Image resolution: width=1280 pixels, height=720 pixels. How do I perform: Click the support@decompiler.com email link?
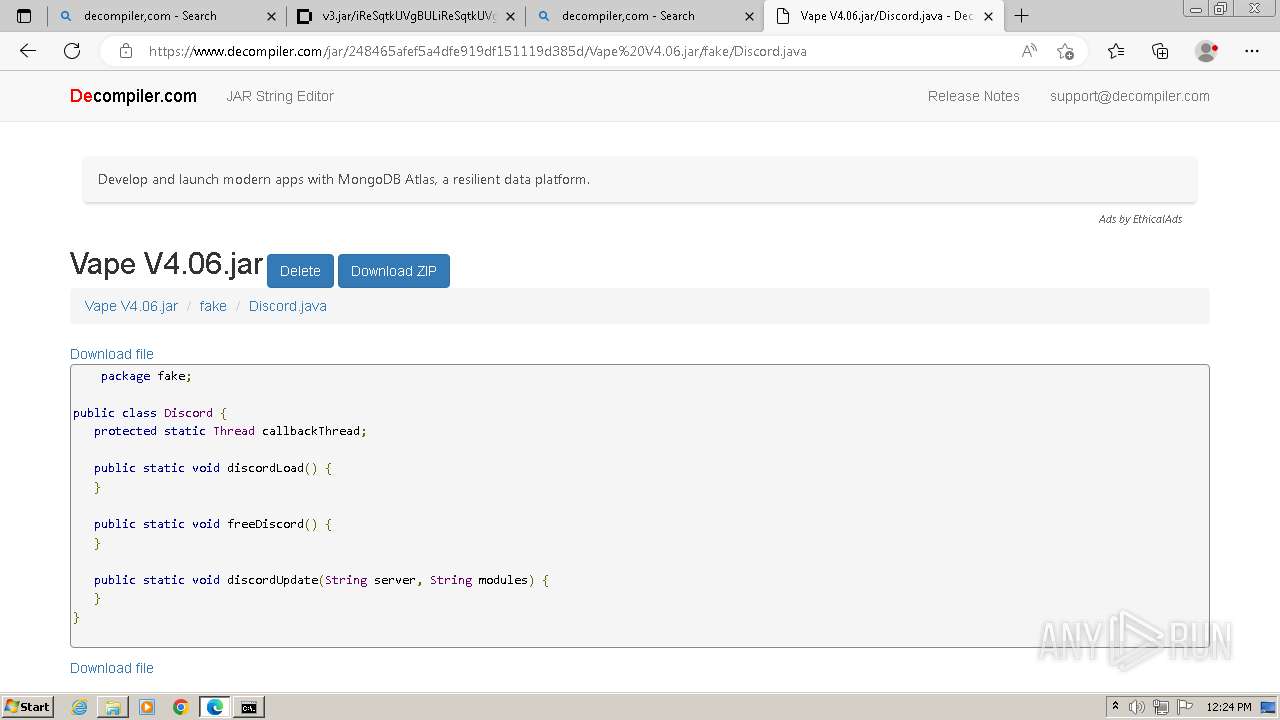coord(1130,96)
